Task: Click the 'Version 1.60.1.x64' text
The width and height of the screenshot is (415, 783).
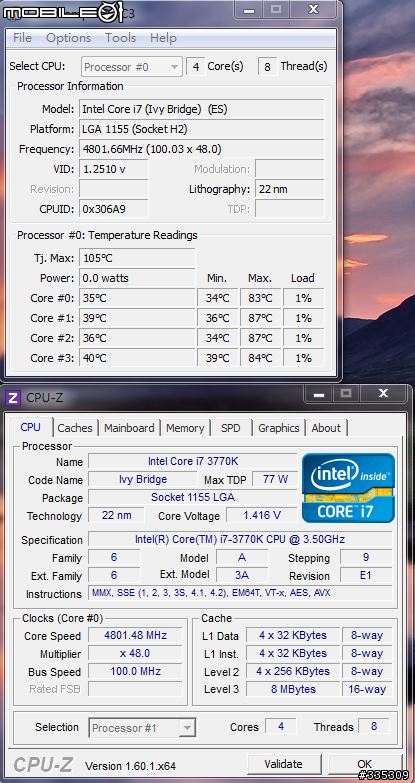Action: point(130,766)
